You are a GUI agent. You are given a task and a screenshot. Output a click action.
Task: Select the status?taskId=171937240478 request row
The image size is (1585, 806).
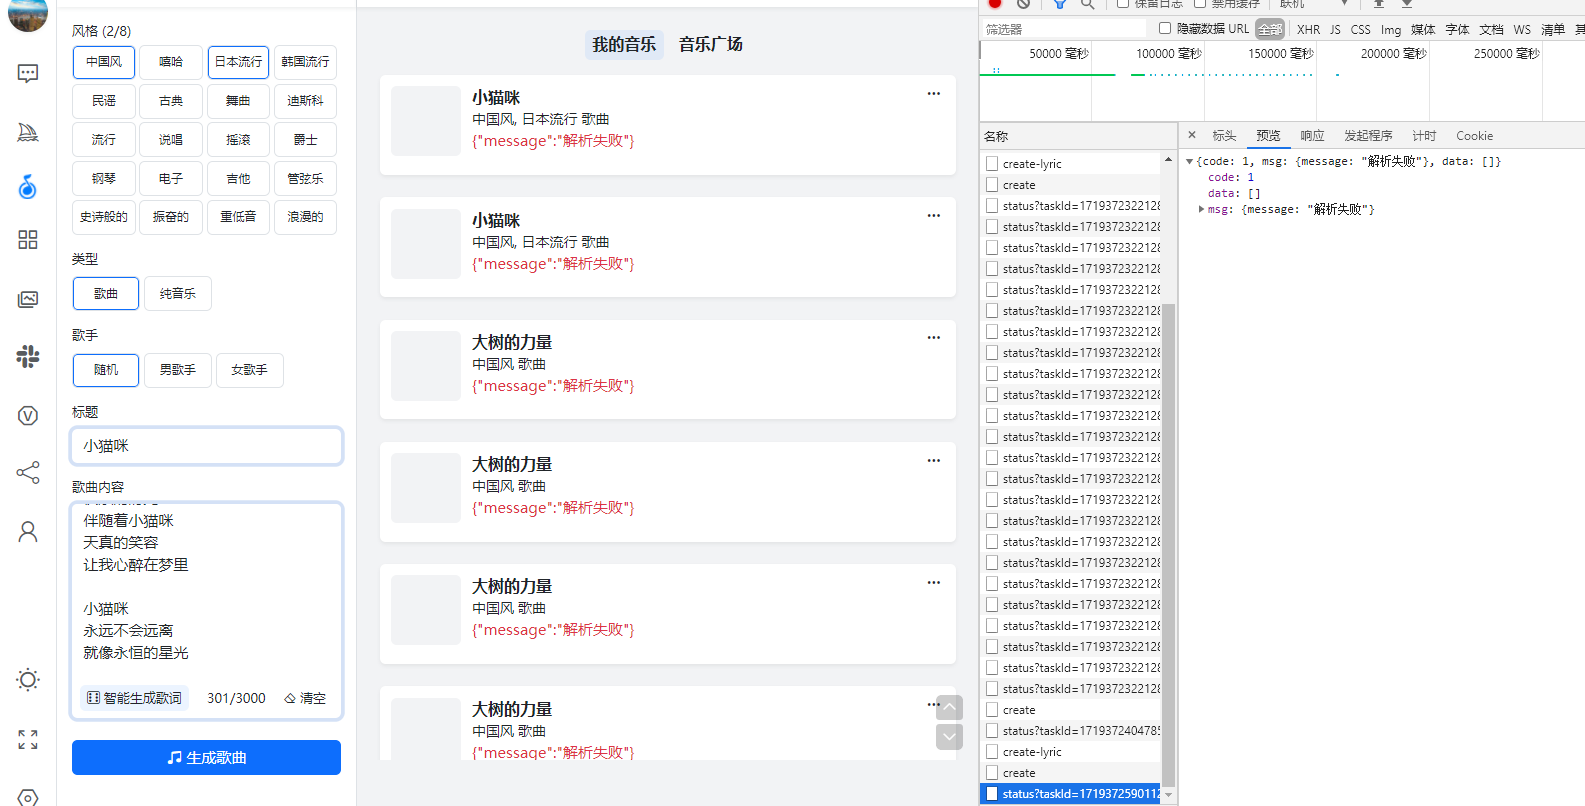click(x=1072, y=731)
